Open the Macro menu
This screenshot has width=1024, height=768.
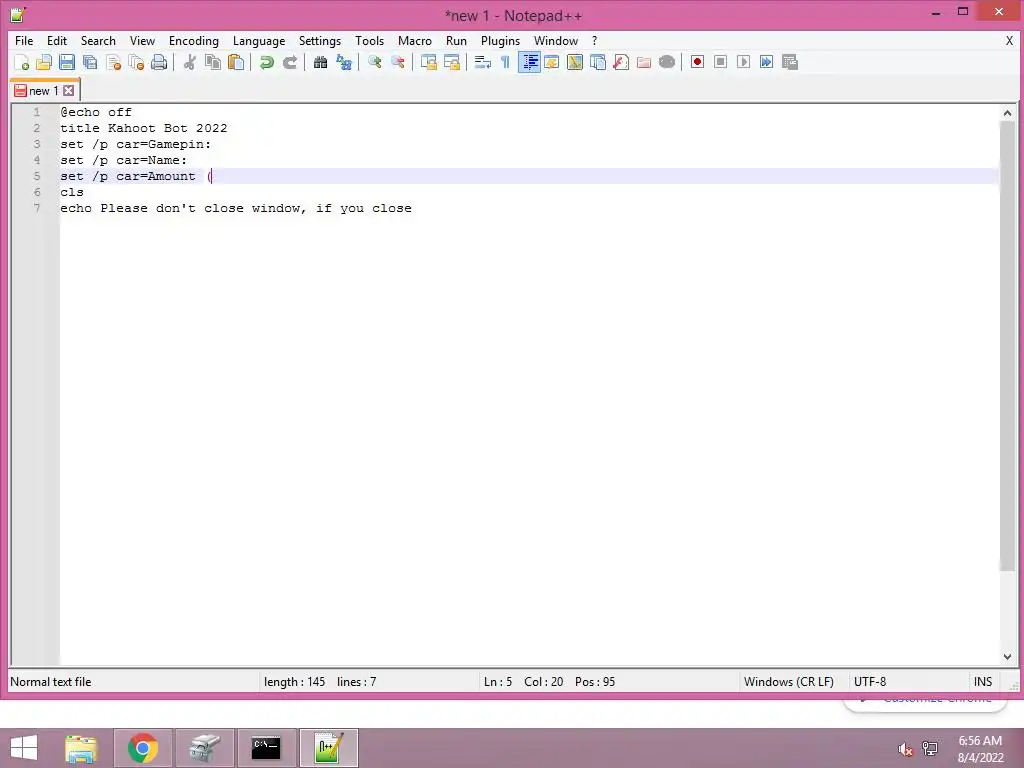click(x=415, y=40)
